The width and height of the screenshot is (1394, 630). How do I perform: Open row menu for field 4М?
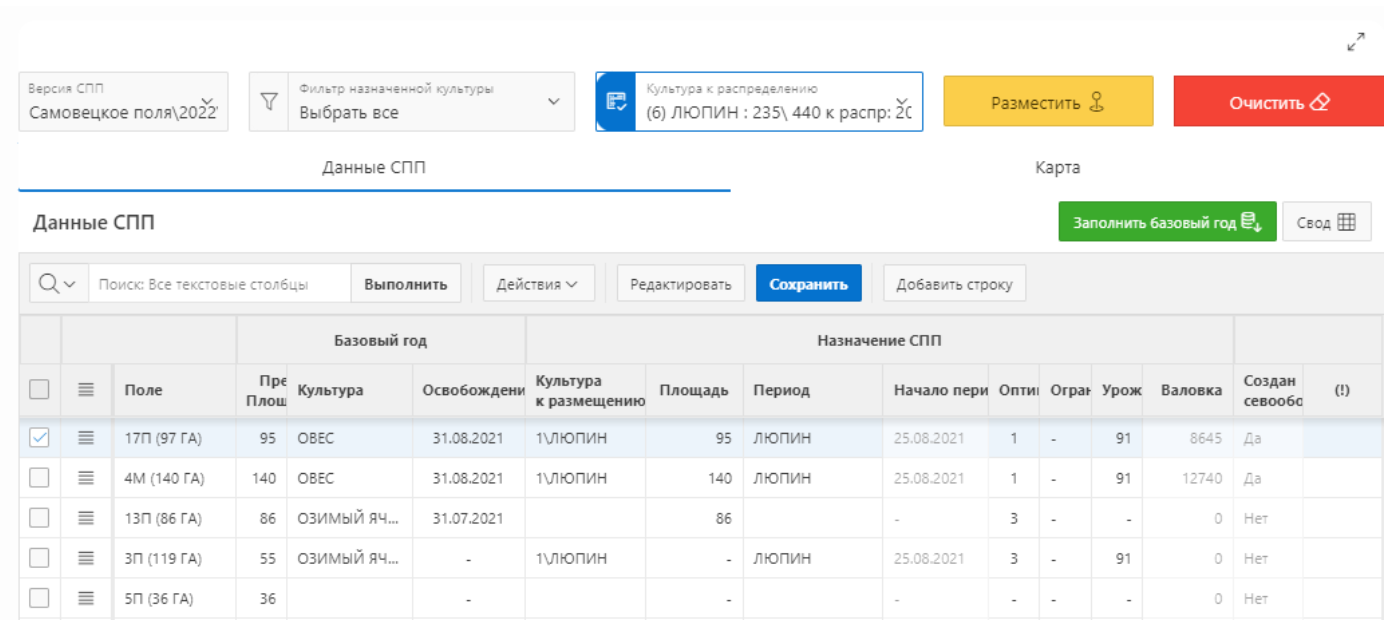(x=86, y=478)
